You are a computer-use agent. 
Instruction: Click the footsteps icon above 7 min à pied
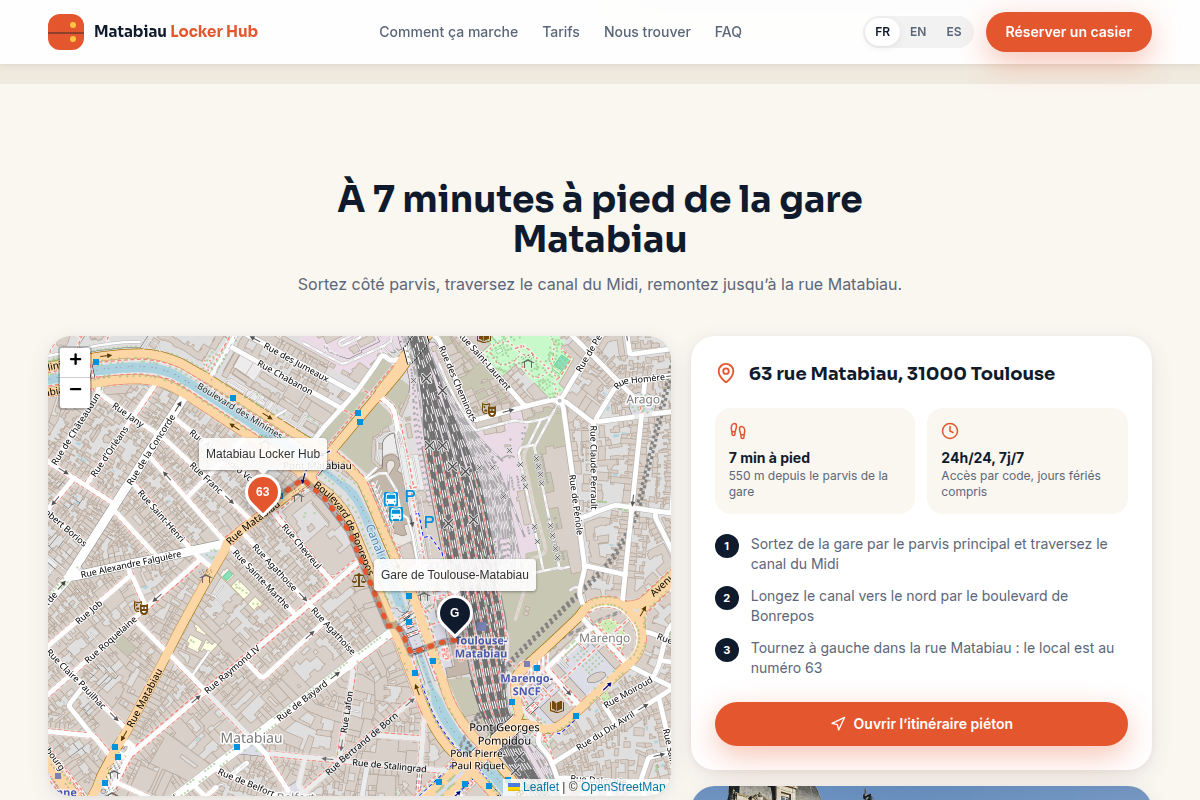tap(738, 431)
